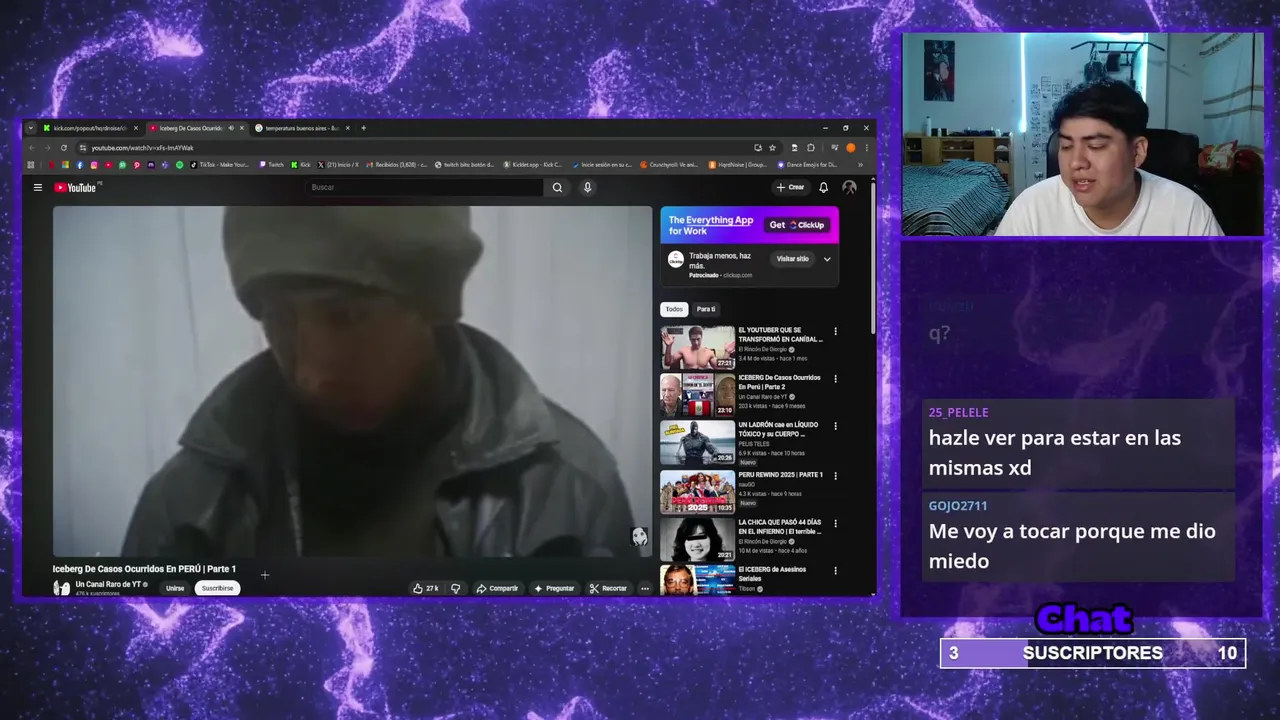Click the Get ClickUp ad banner button
The width and height of the screenshot is (1280, 720).
[797, 225]
